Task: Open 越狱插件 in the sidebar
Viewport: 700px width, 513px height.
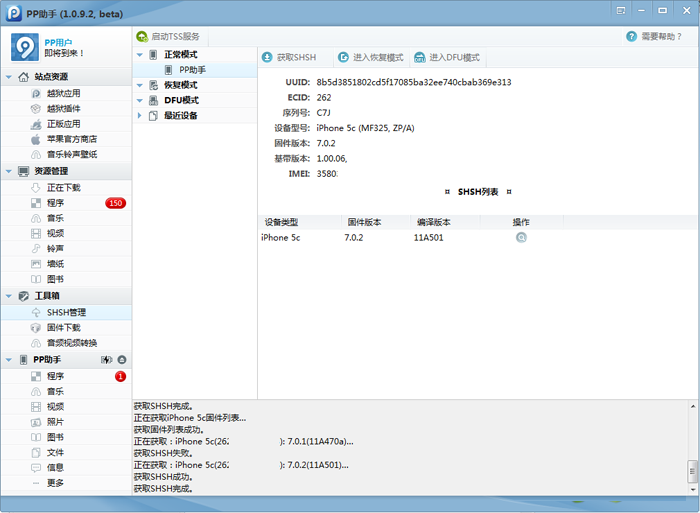Action: (x=64, y=108)
